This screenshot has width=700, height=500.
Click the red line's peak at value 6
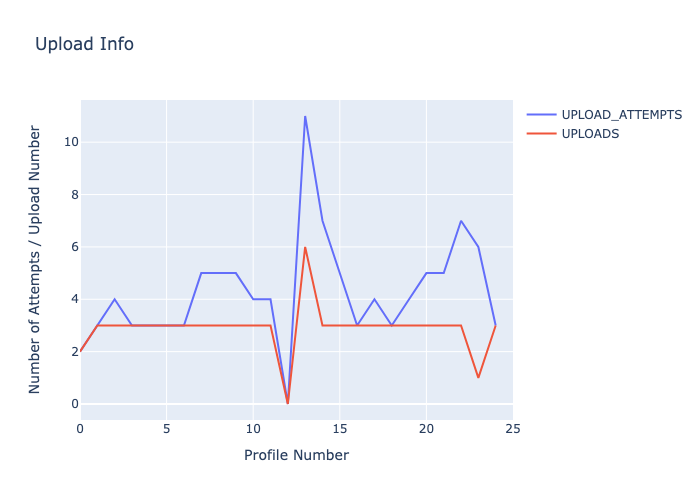pyautogui.click(x=305, y=247)
